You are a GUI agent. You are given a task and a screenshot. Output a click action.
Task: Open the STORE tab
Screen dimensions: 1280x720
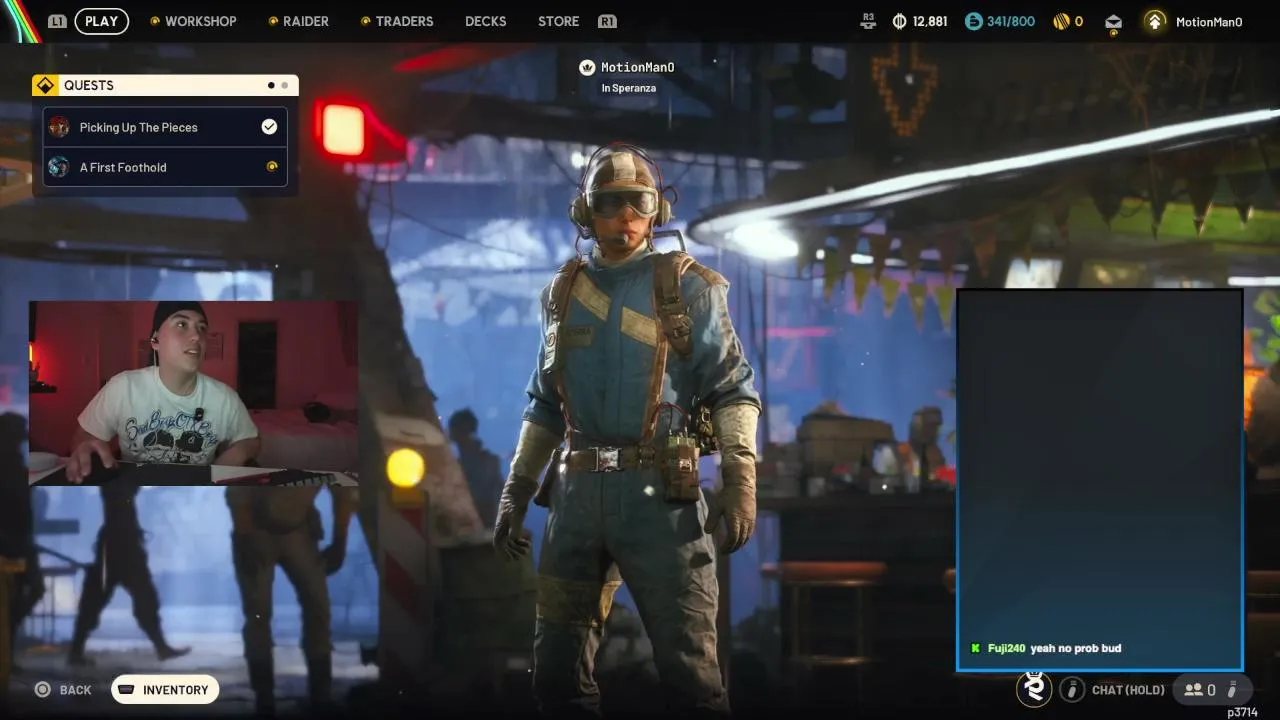(x=558, y=21)
